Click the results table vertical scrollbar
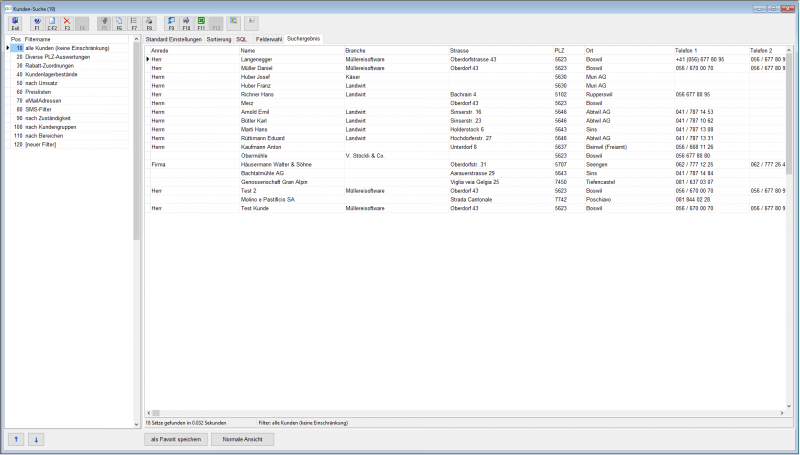The height and width of the screenshot is (455, 800). (x=789, y=228)
